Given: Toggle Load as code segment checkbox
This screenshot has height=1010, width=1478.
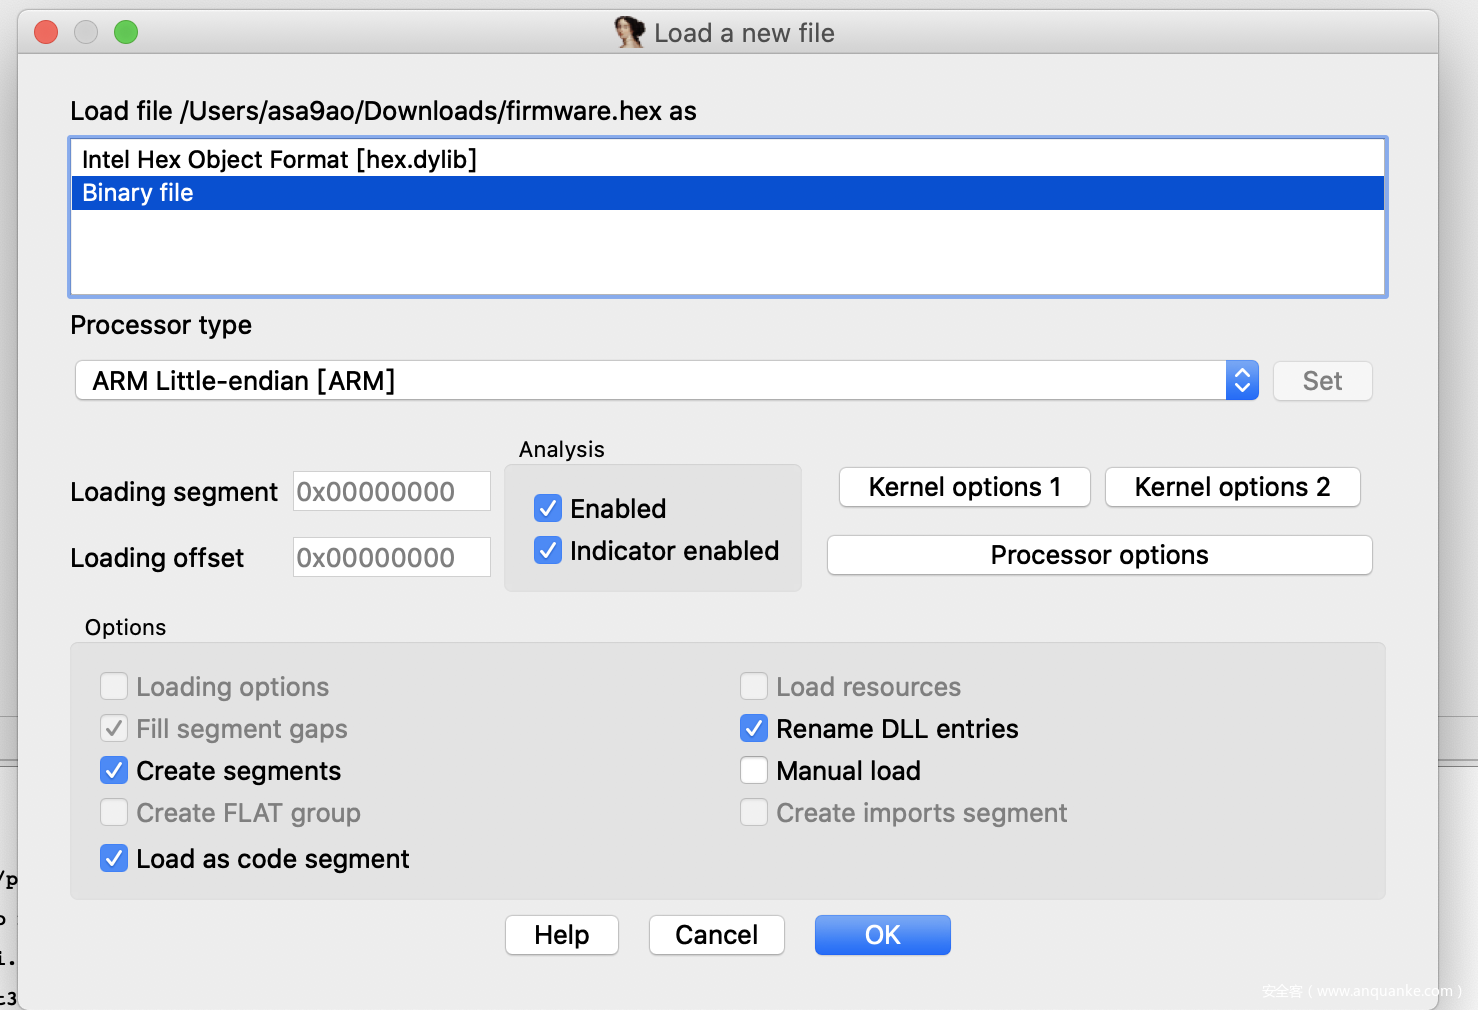Looking at the screenshot, I should click(x=114, y=859).
